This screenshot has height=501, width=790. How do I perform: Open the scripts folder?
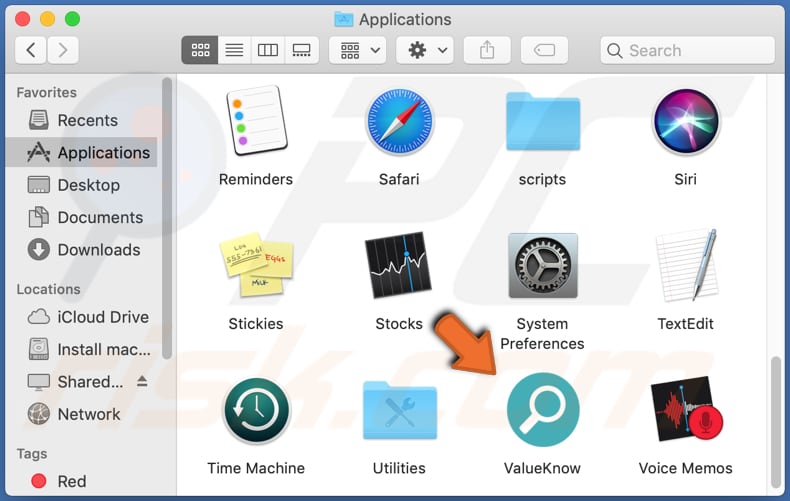pos(543,121)
